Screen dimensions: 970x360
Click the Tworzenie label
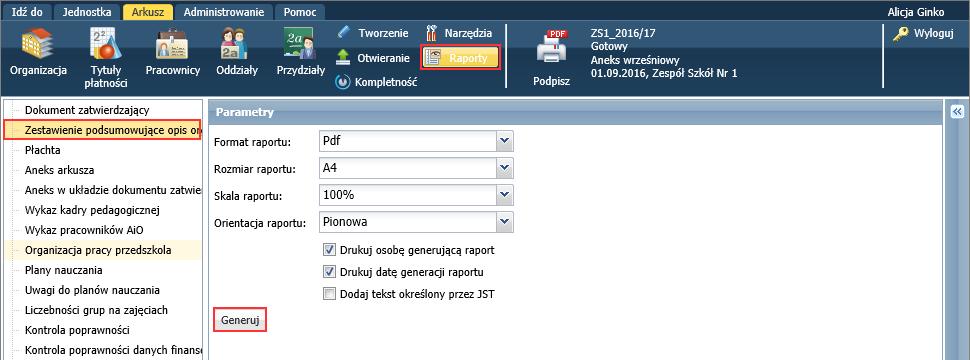384,33
